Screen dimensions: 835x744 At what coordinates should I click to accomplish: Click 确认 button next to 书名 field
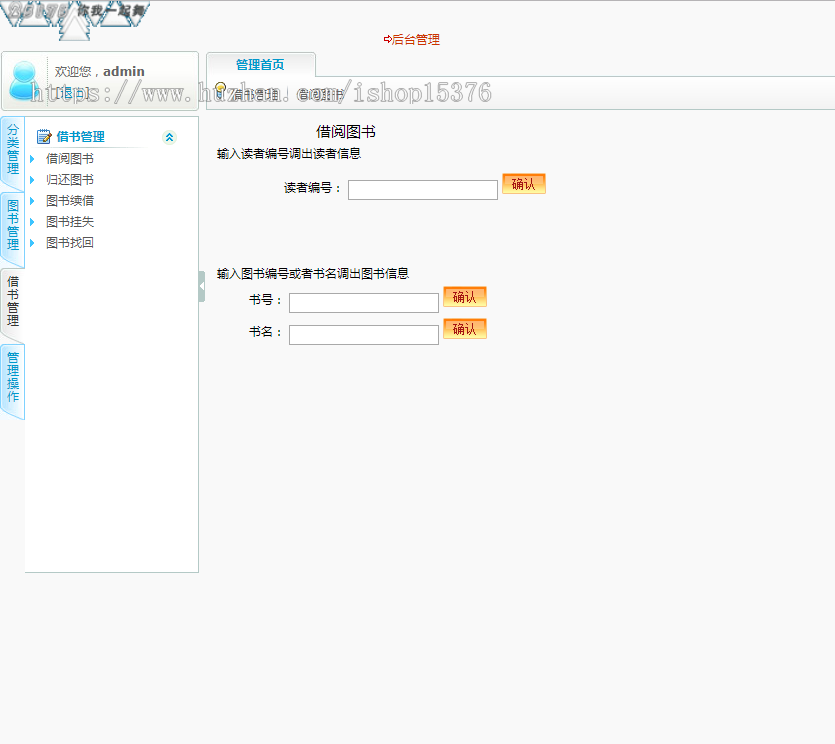coord(464,329)
